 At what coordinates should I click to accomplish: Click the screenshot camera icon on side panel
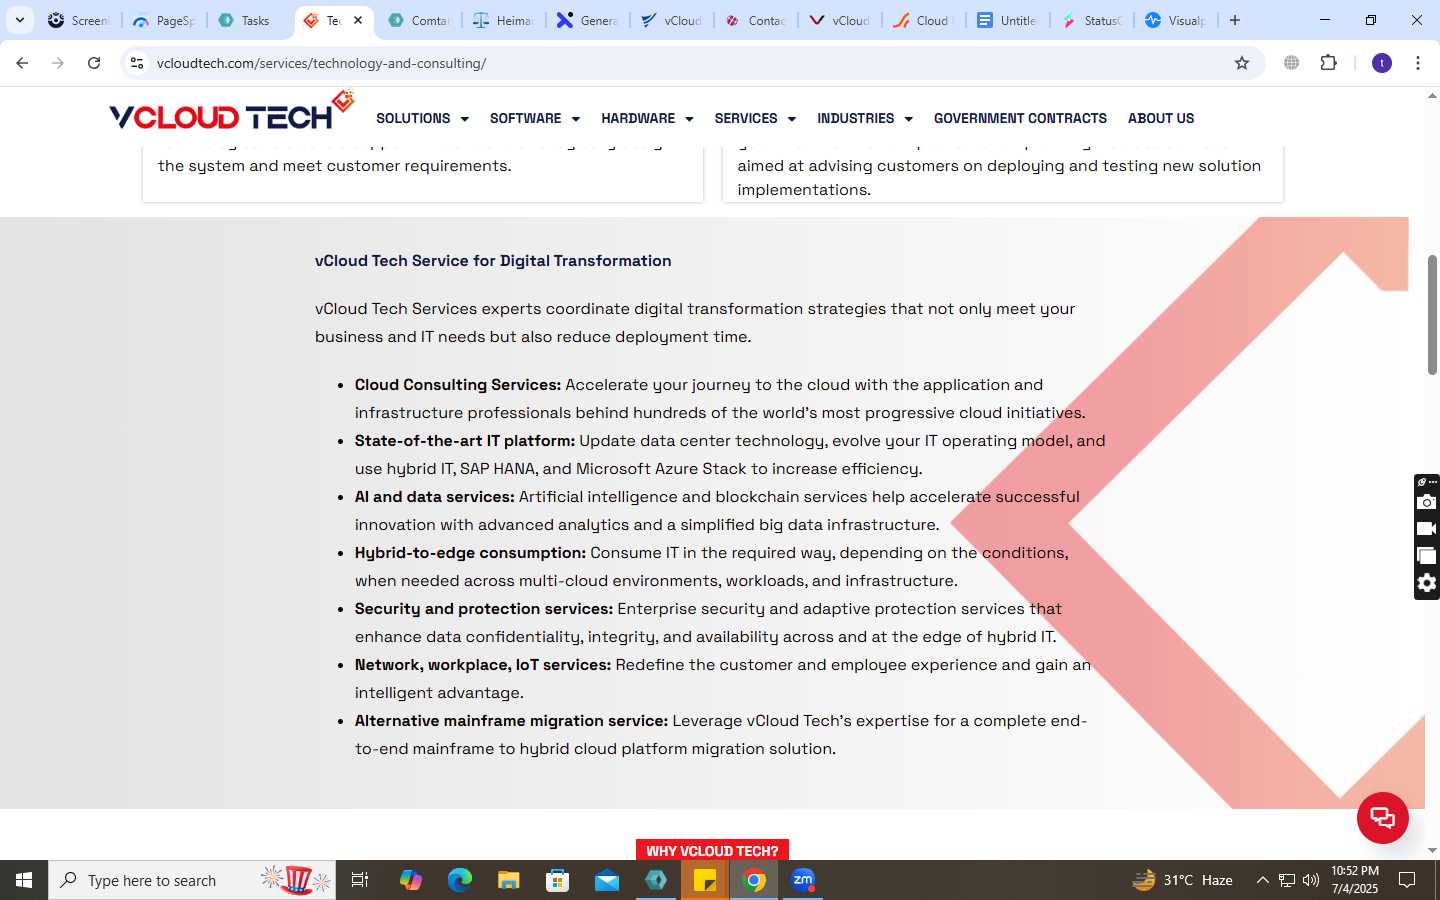[x=1427, y=502]
